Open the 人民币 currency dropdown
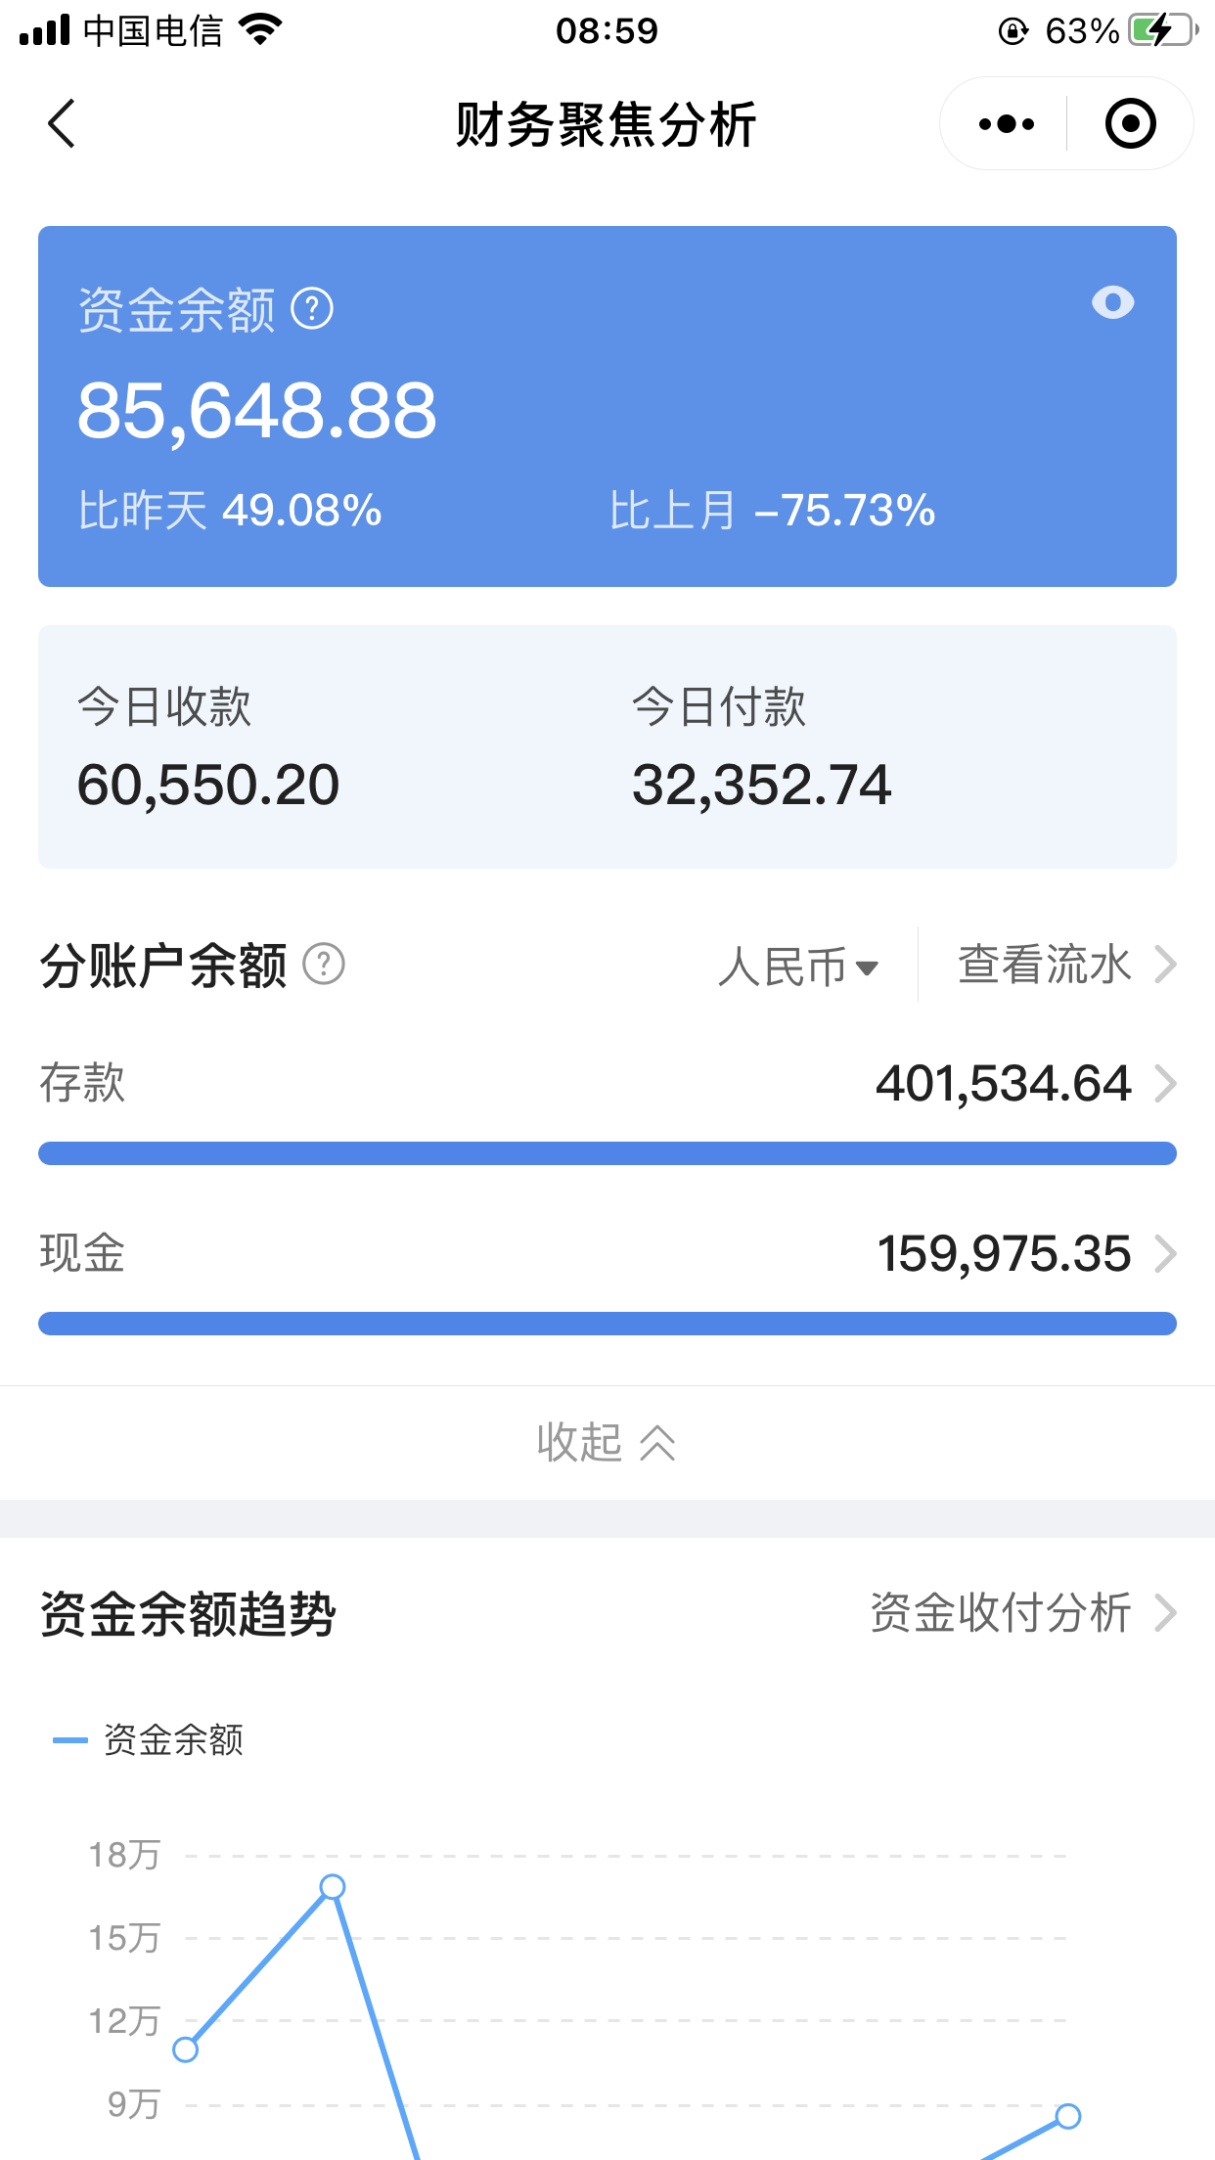The height and width of the screenshot is (2160, 1215). pyautogui.click(x=798, y=967)
